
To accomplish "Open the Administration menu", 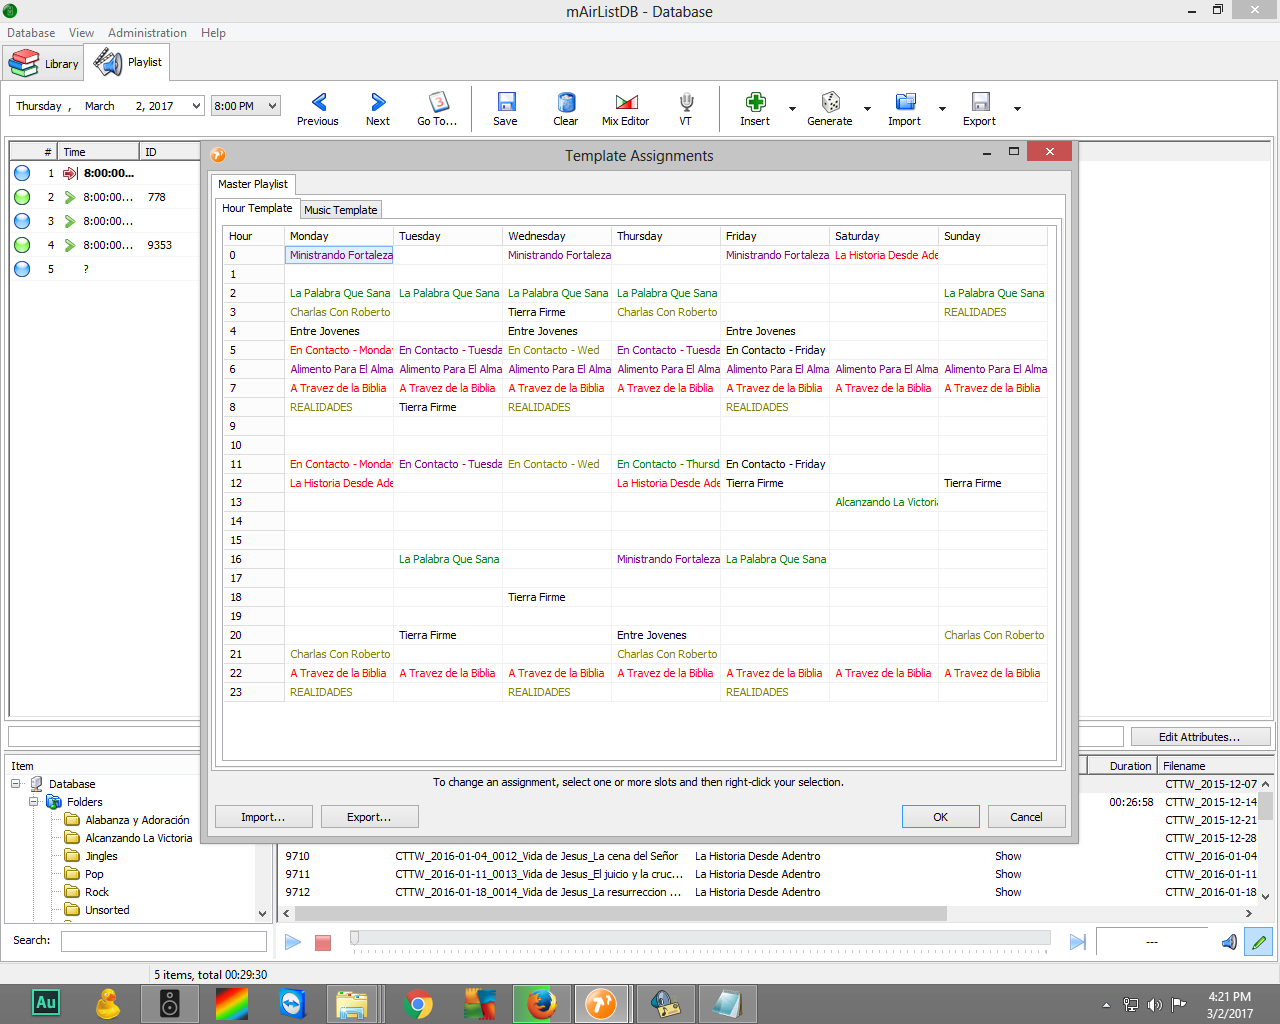I will click(147, 33).
